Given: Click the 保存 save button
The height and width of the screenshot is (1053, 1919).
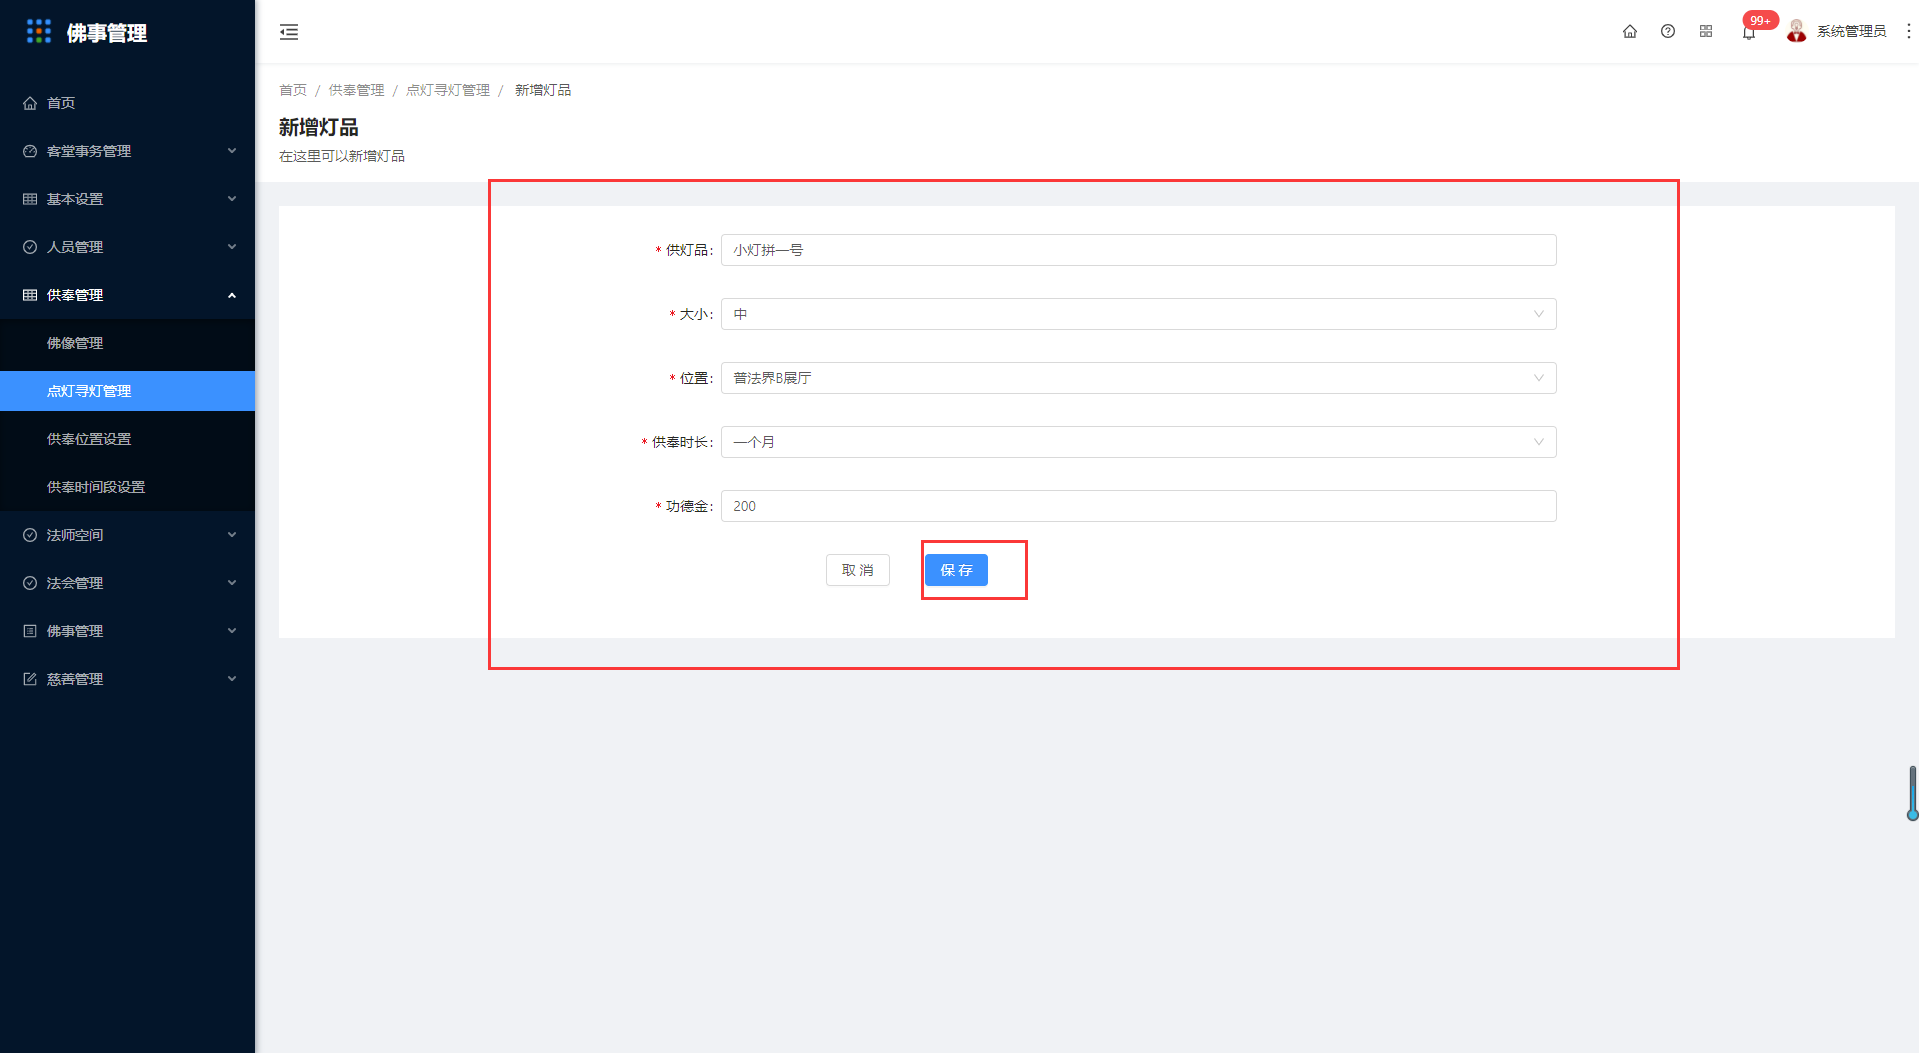Looking at the screenshot, I should [956, 570].
